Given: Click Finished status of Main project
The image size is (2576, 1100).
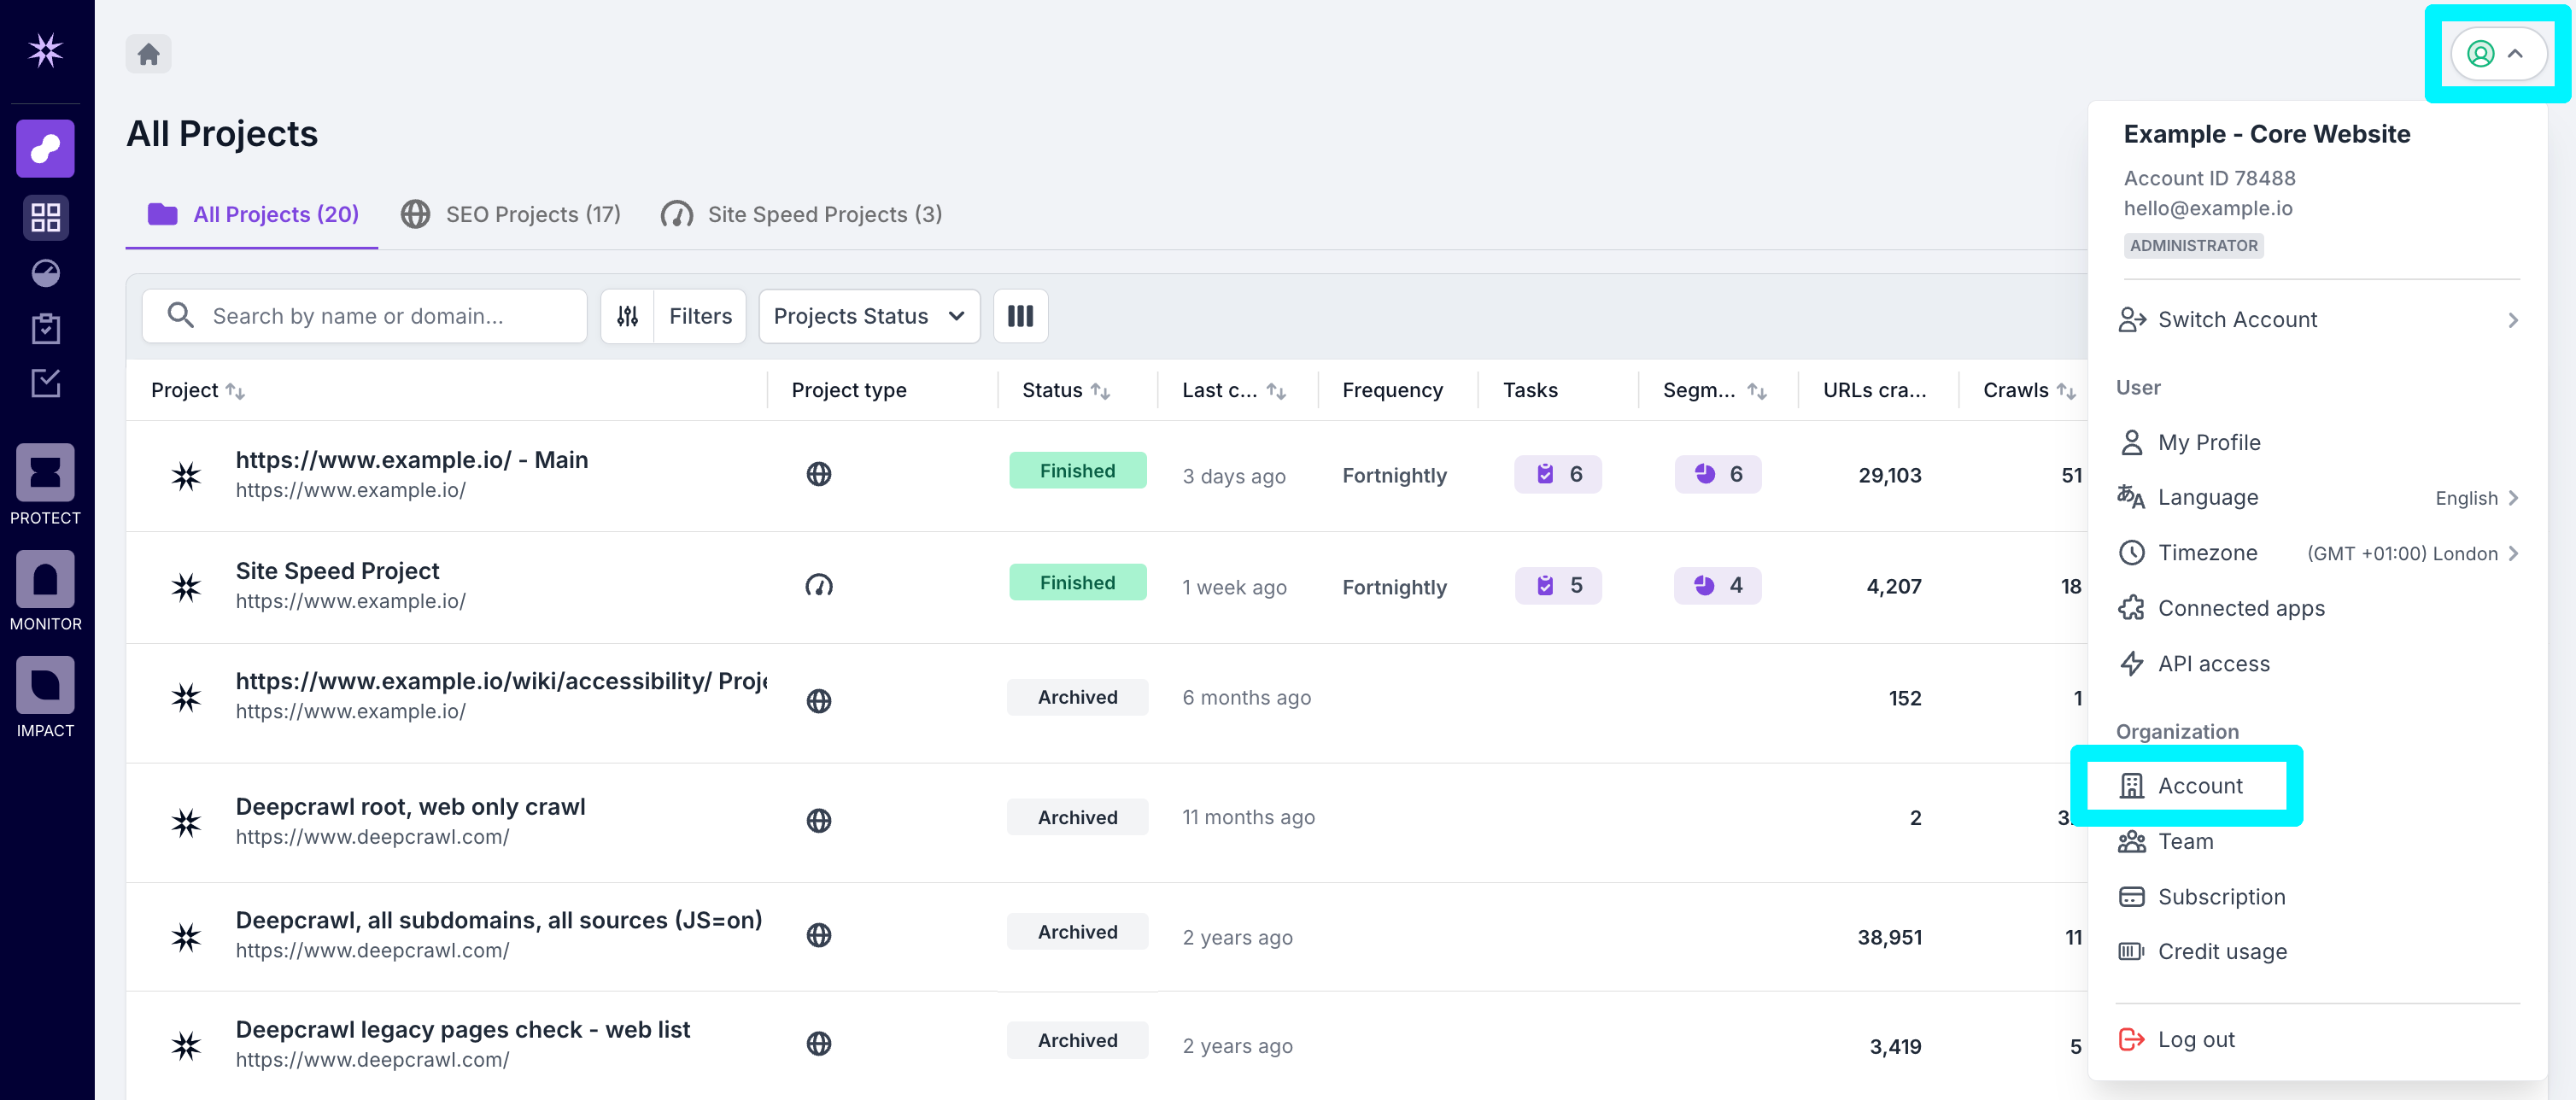Looking at the screenshot, I should pos(1077,471).
